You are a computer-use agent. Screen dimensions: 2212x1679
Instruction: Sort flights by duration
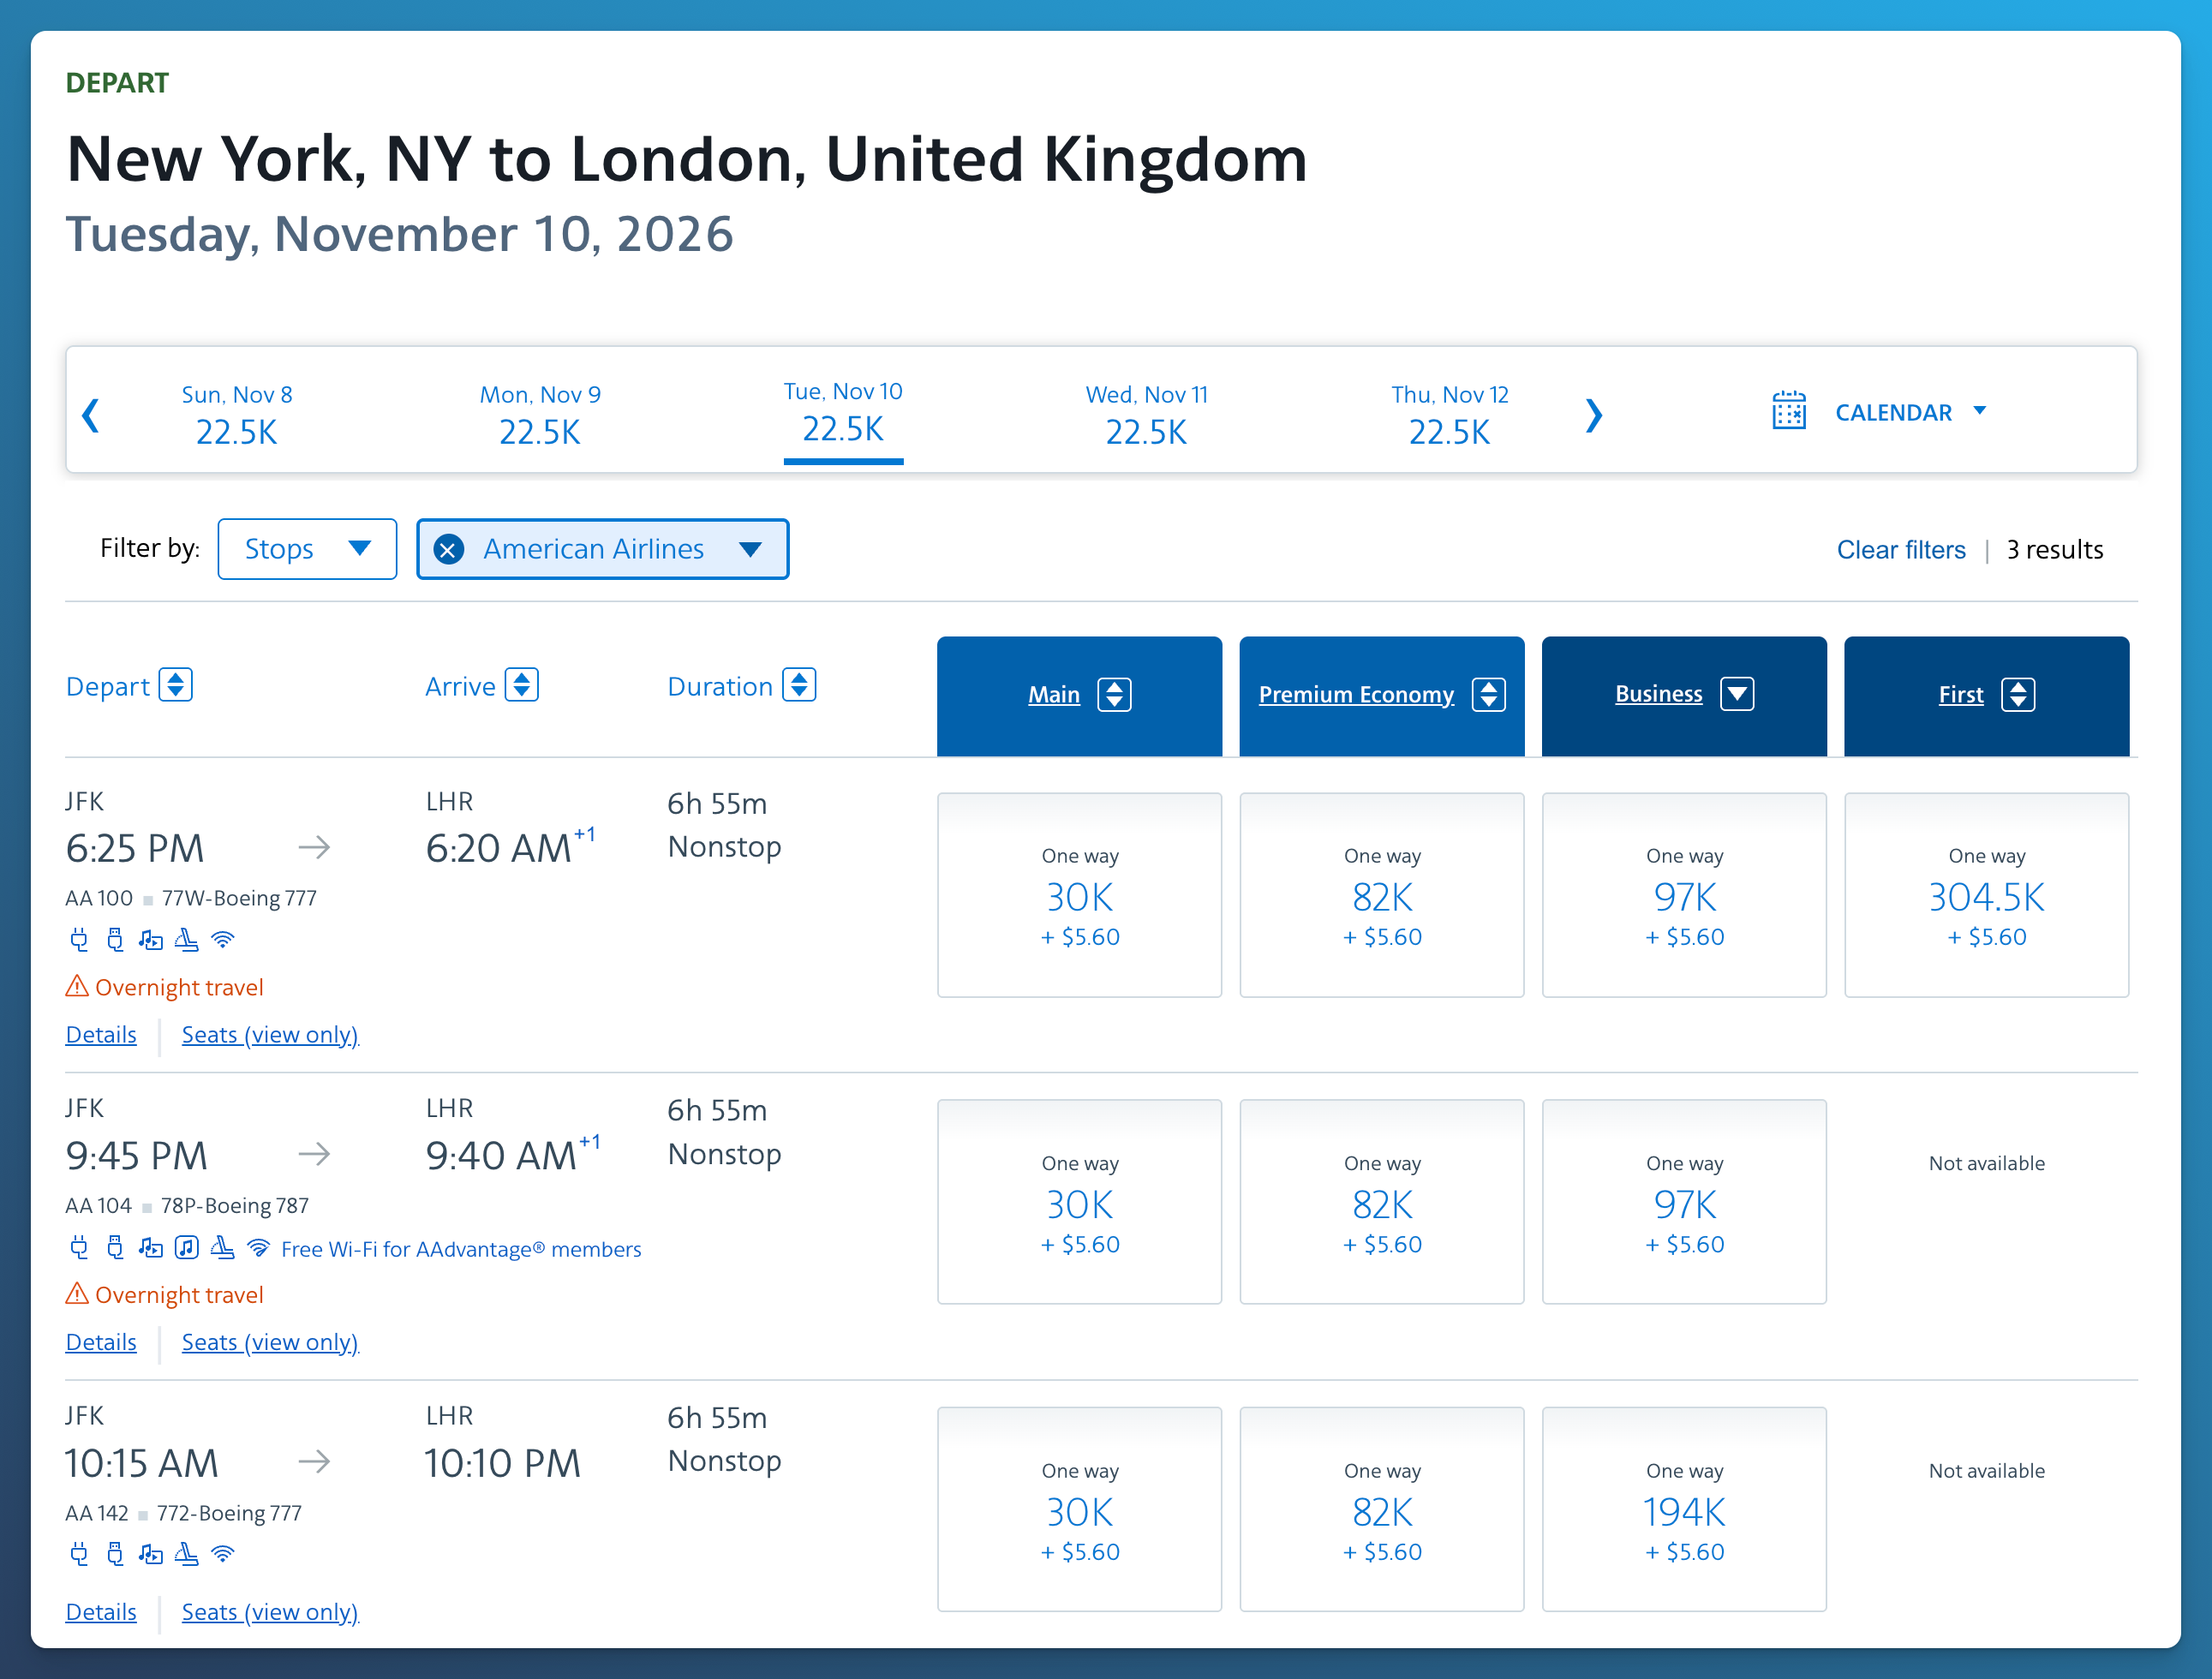coord(799,685)
